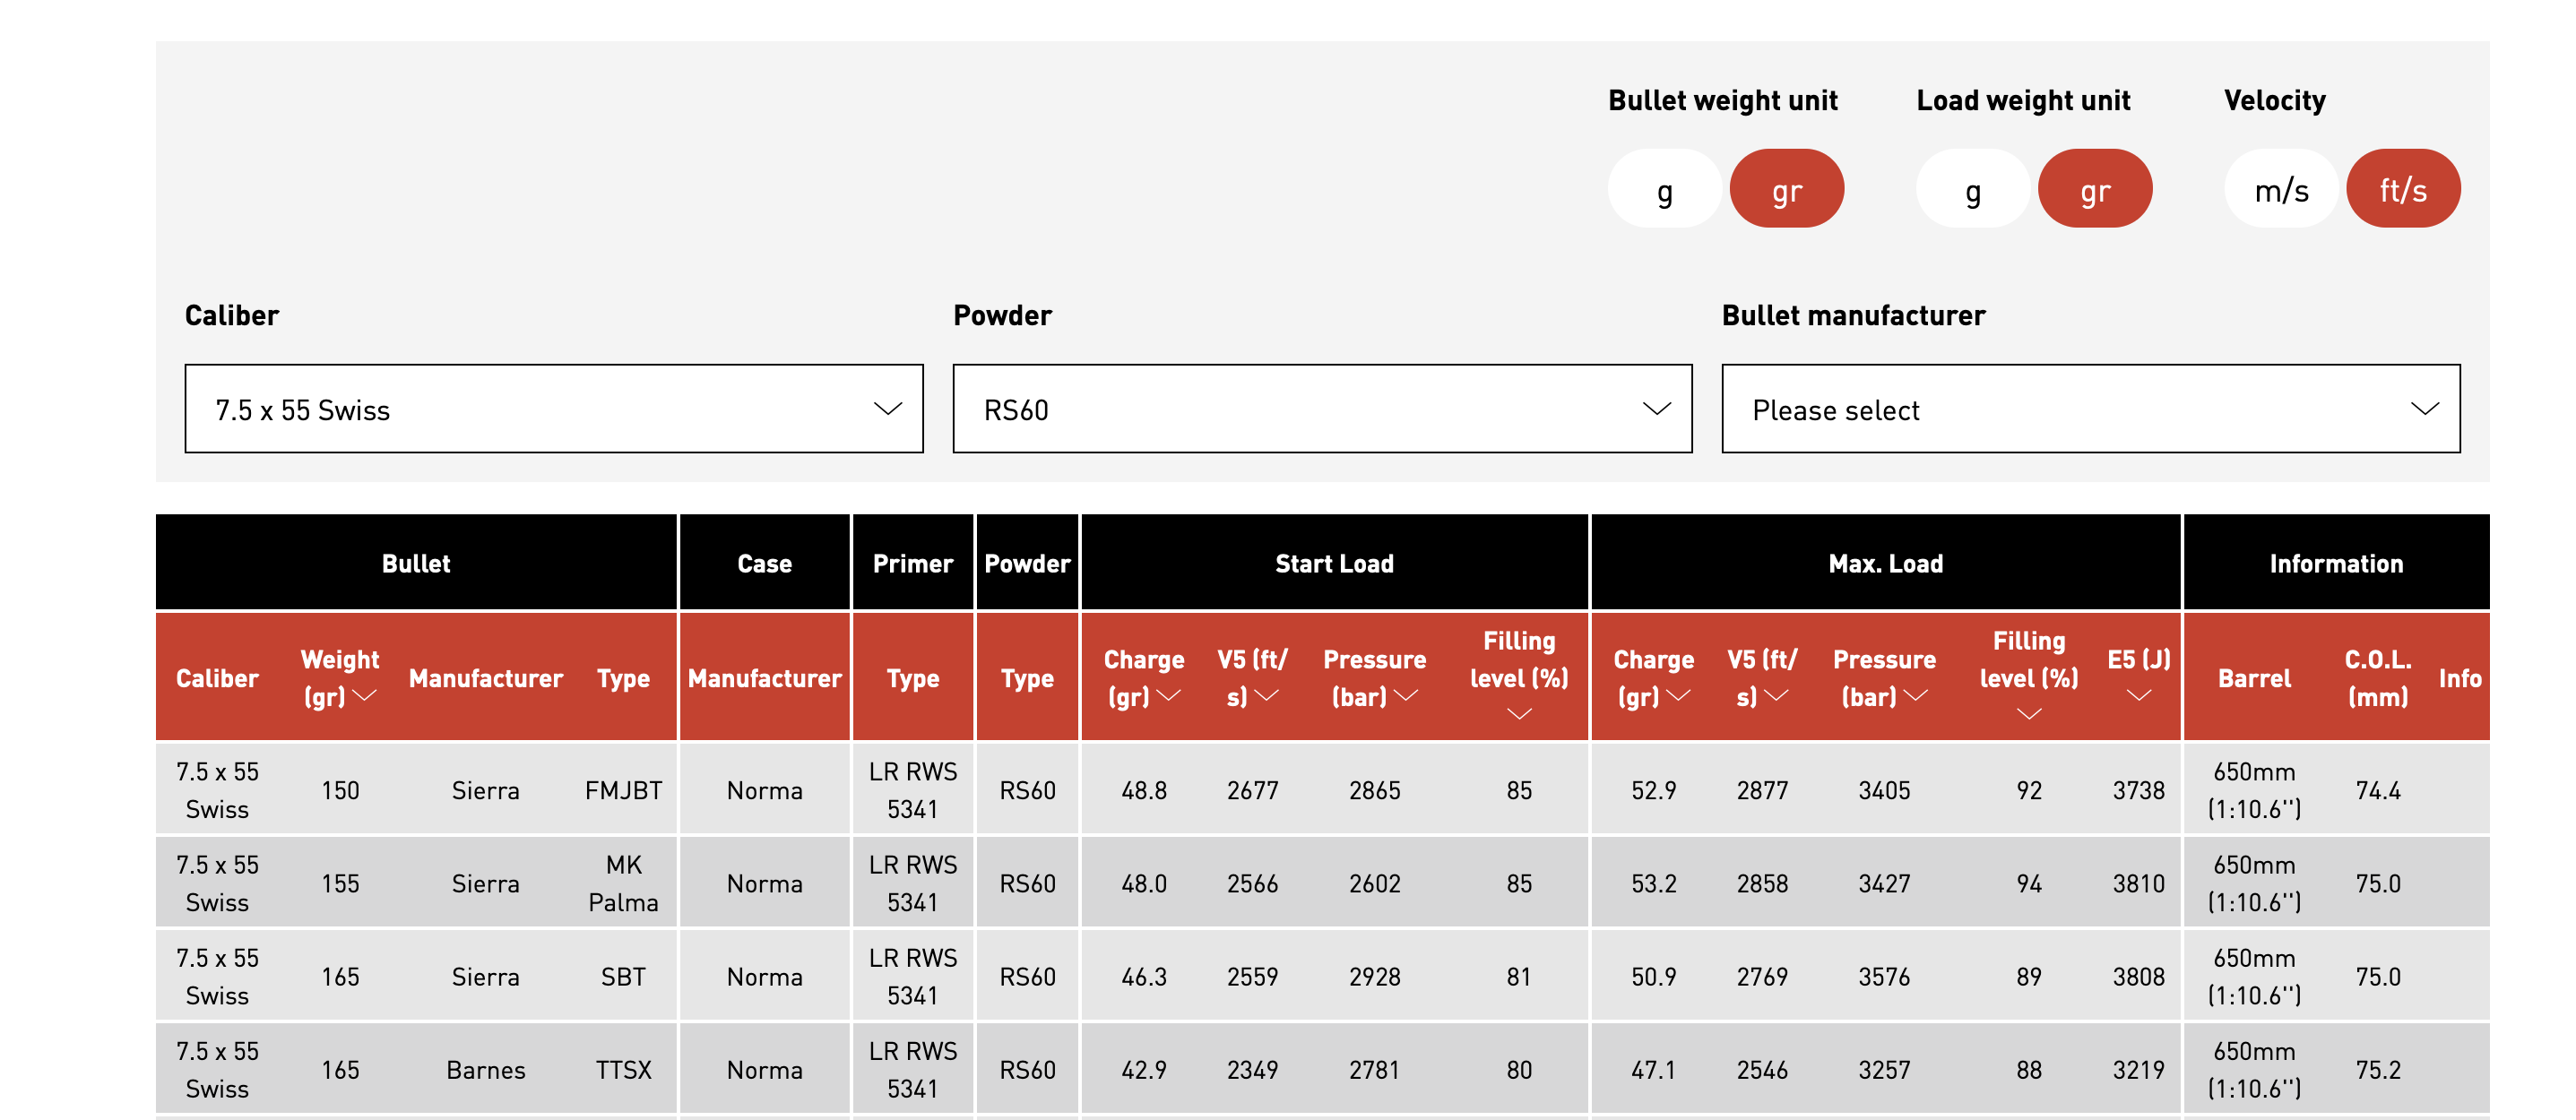The image size is (2576, 1120).
Task: Switch bullet weight unit to g
Action: click(x=1664, y=189)
